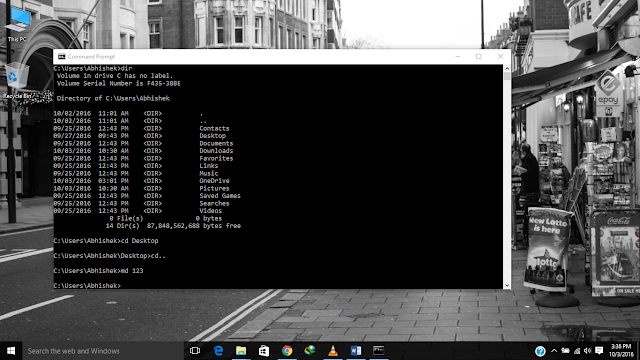The image size is (640, 360).
Task: Close the Command Prompt window
Action: (x=500, y=57)
